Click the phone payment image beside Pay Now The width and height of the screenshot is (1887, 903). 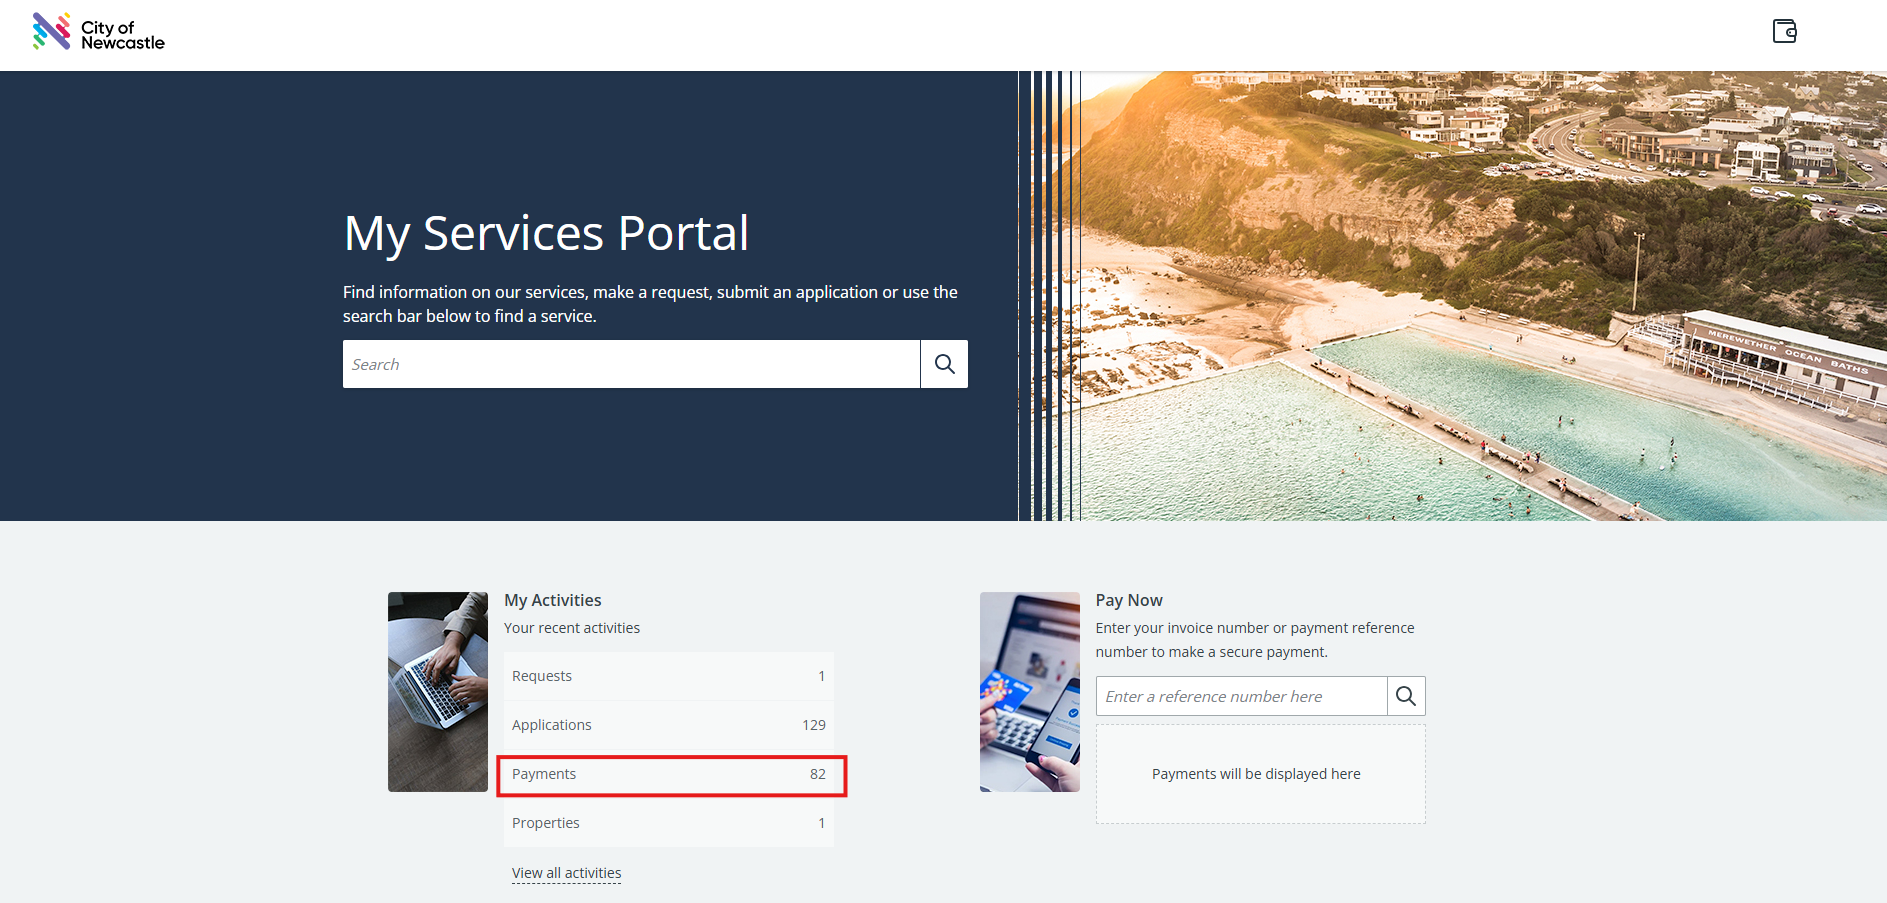1029,692
